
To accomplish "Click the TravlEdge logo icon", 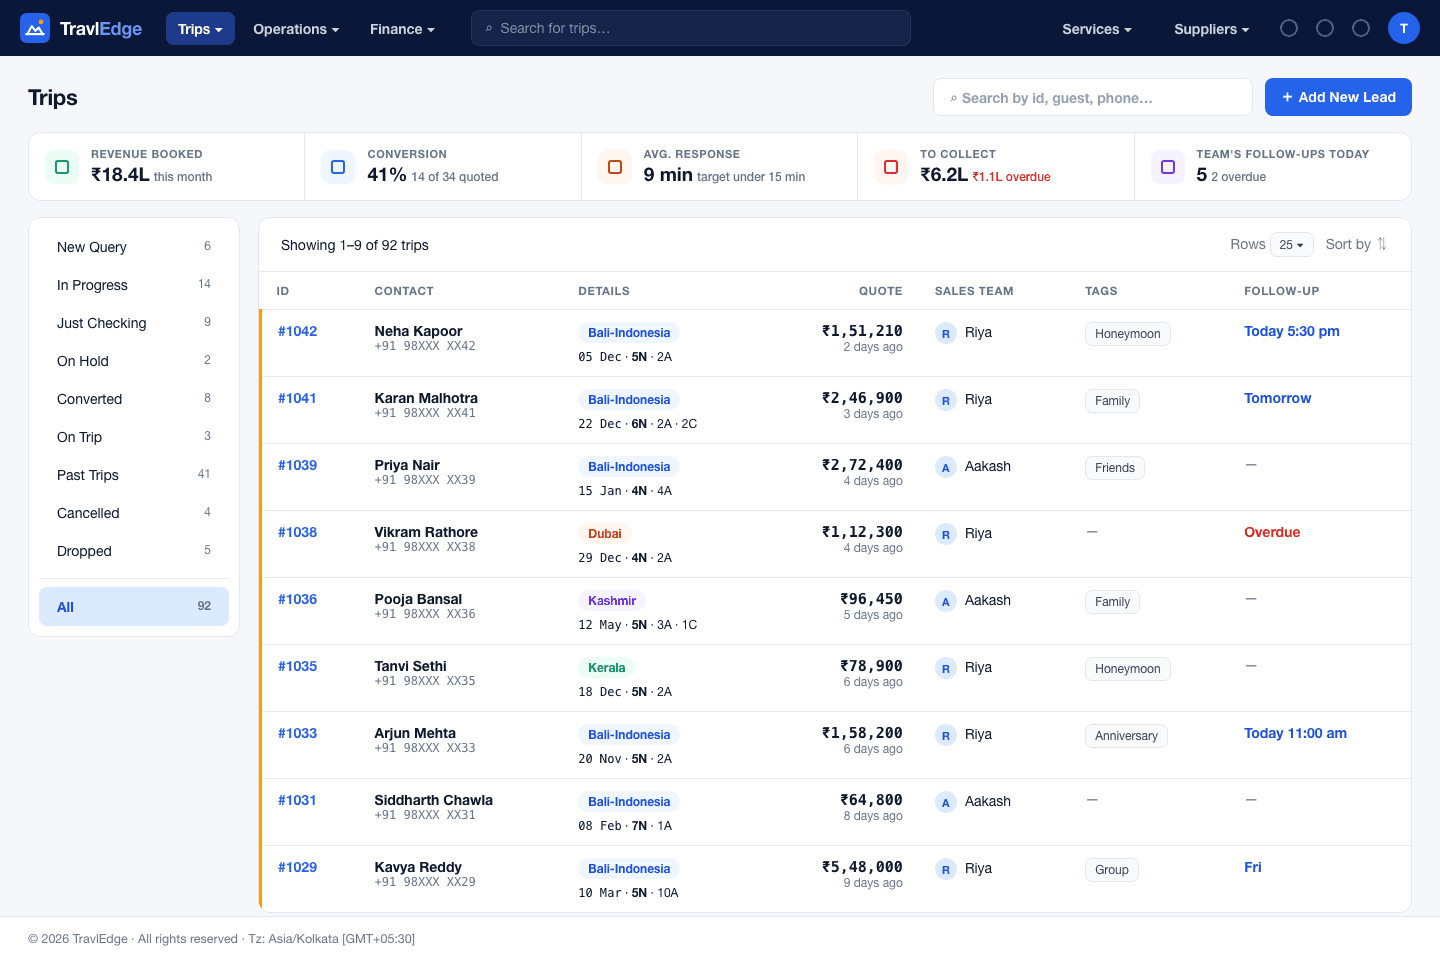I will tap(35, 28).
